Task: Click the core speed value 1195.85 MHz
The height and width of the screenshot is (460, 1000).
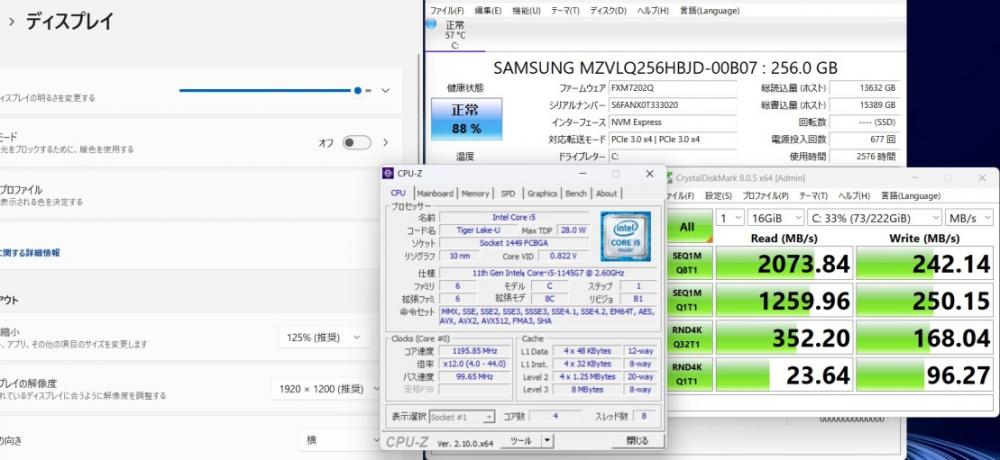Action: point(475,351)
